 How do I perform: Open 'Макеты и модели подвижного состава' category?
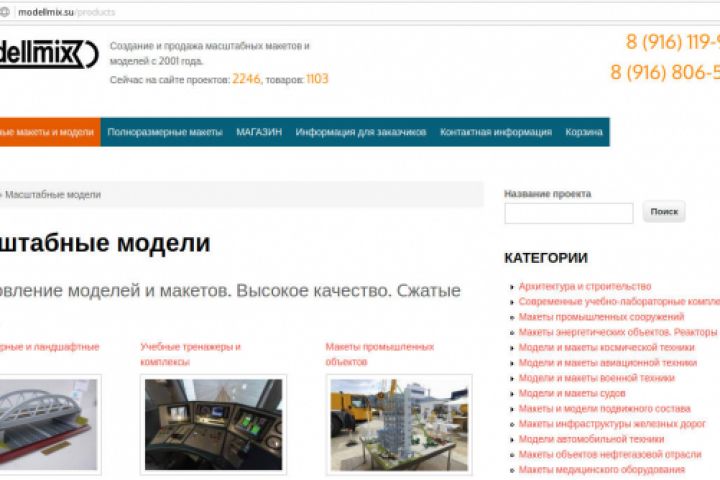604,408
